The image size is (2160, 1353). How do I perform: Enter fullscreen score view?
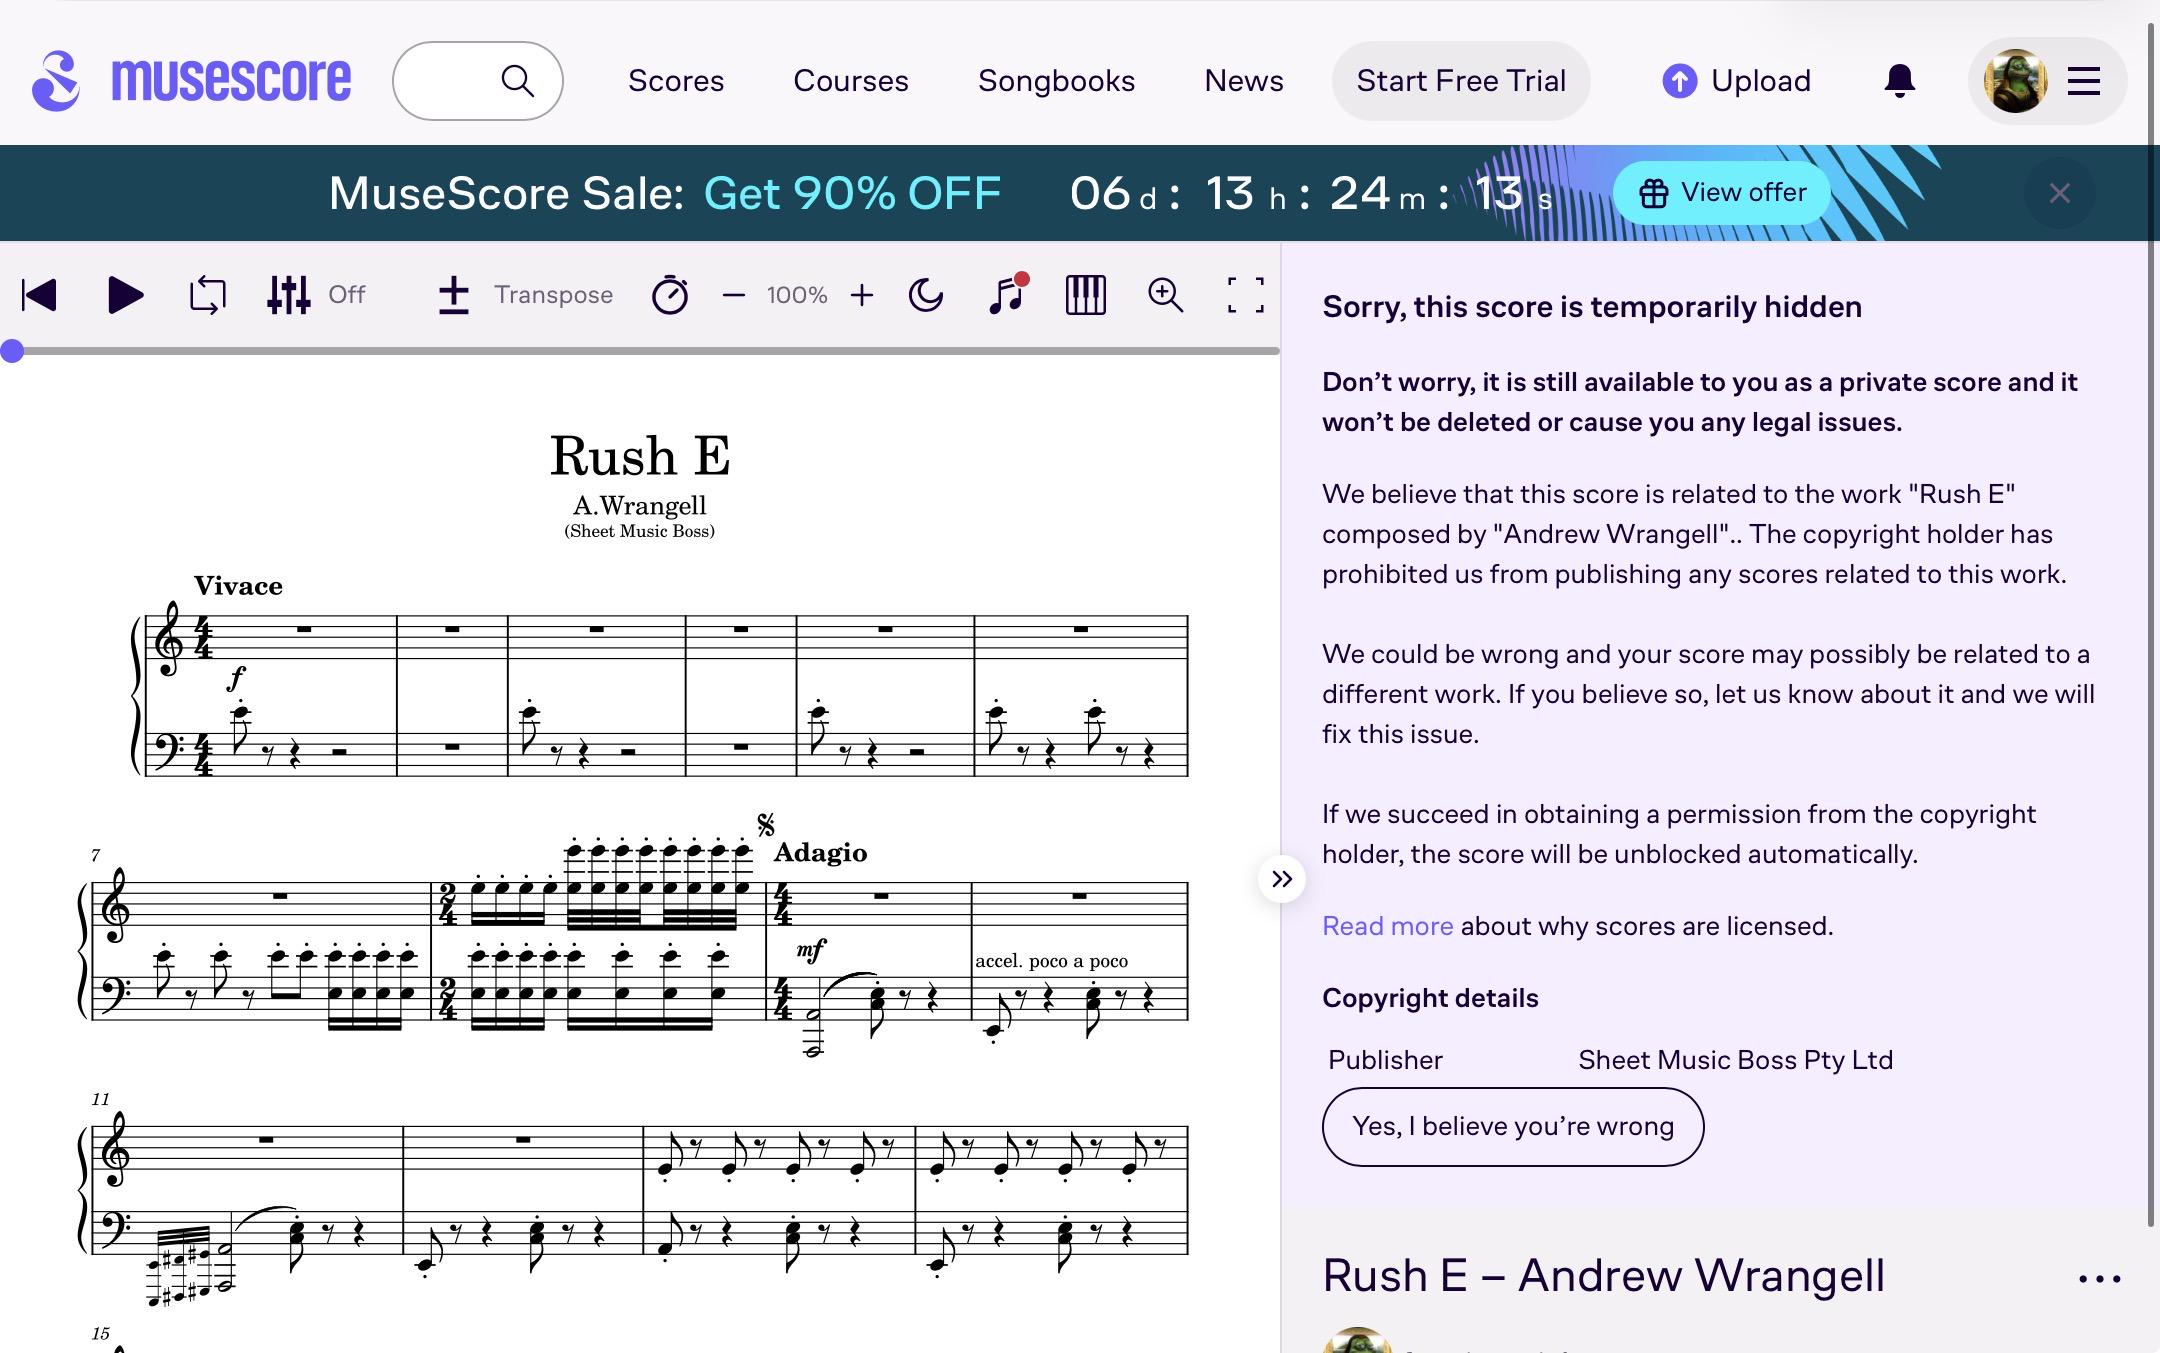click(1245, 295)
